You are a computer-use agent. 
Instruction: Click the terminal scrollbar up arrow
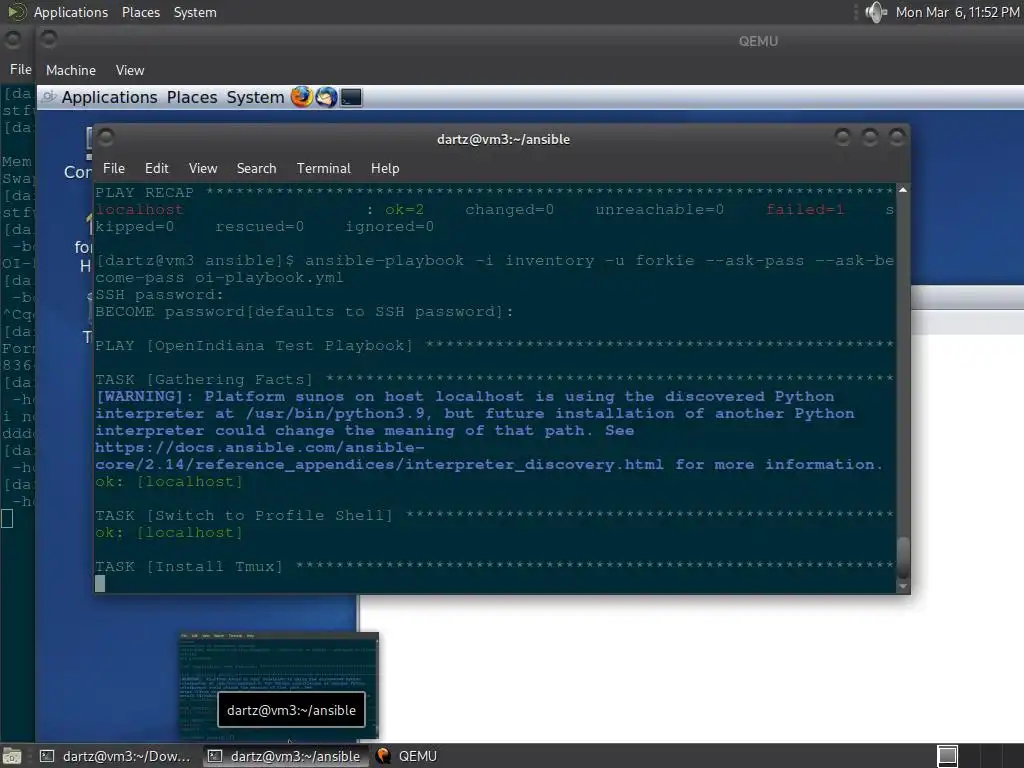[x=903, y=190]
